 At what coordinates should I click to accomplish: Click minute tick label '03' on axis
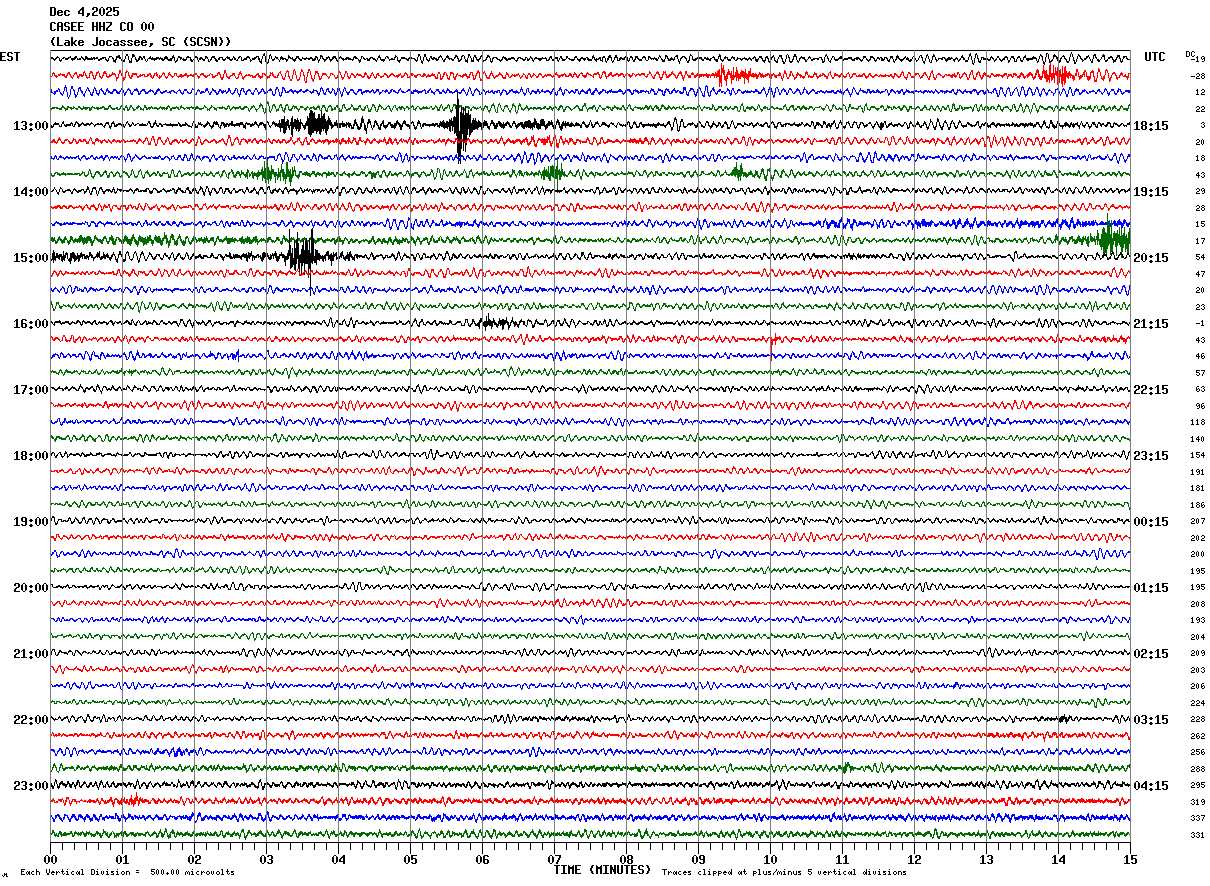[x=266, y=859]
